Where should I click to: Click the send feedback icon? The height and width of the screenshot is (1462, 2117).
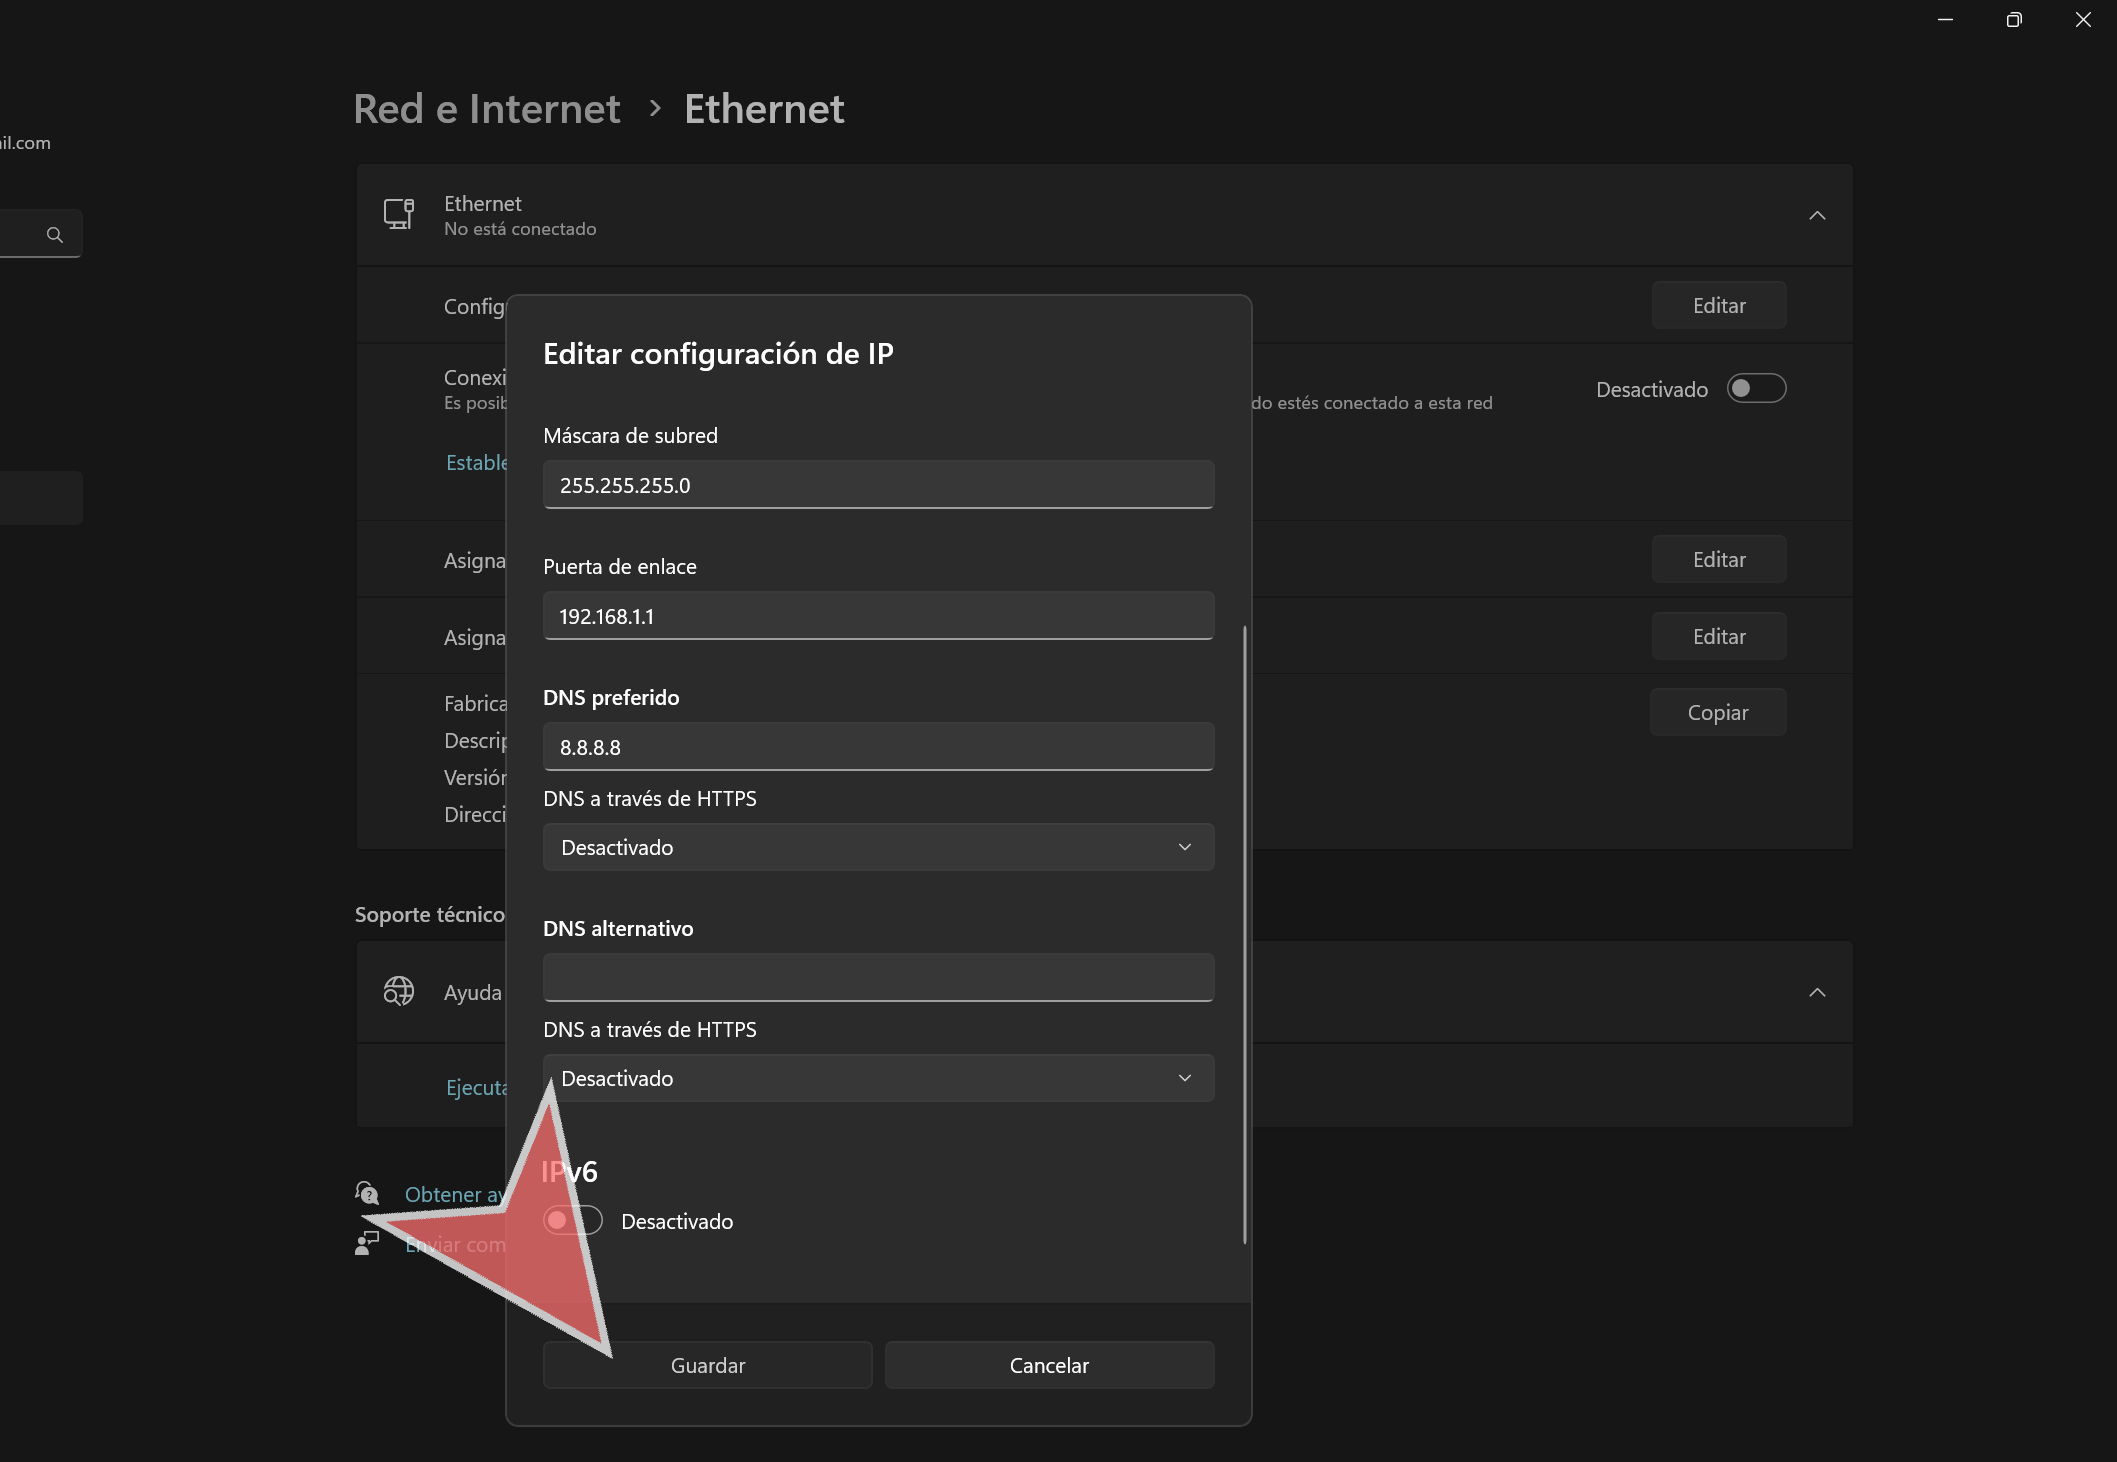pyautogui.click(x=367, y=1243)
